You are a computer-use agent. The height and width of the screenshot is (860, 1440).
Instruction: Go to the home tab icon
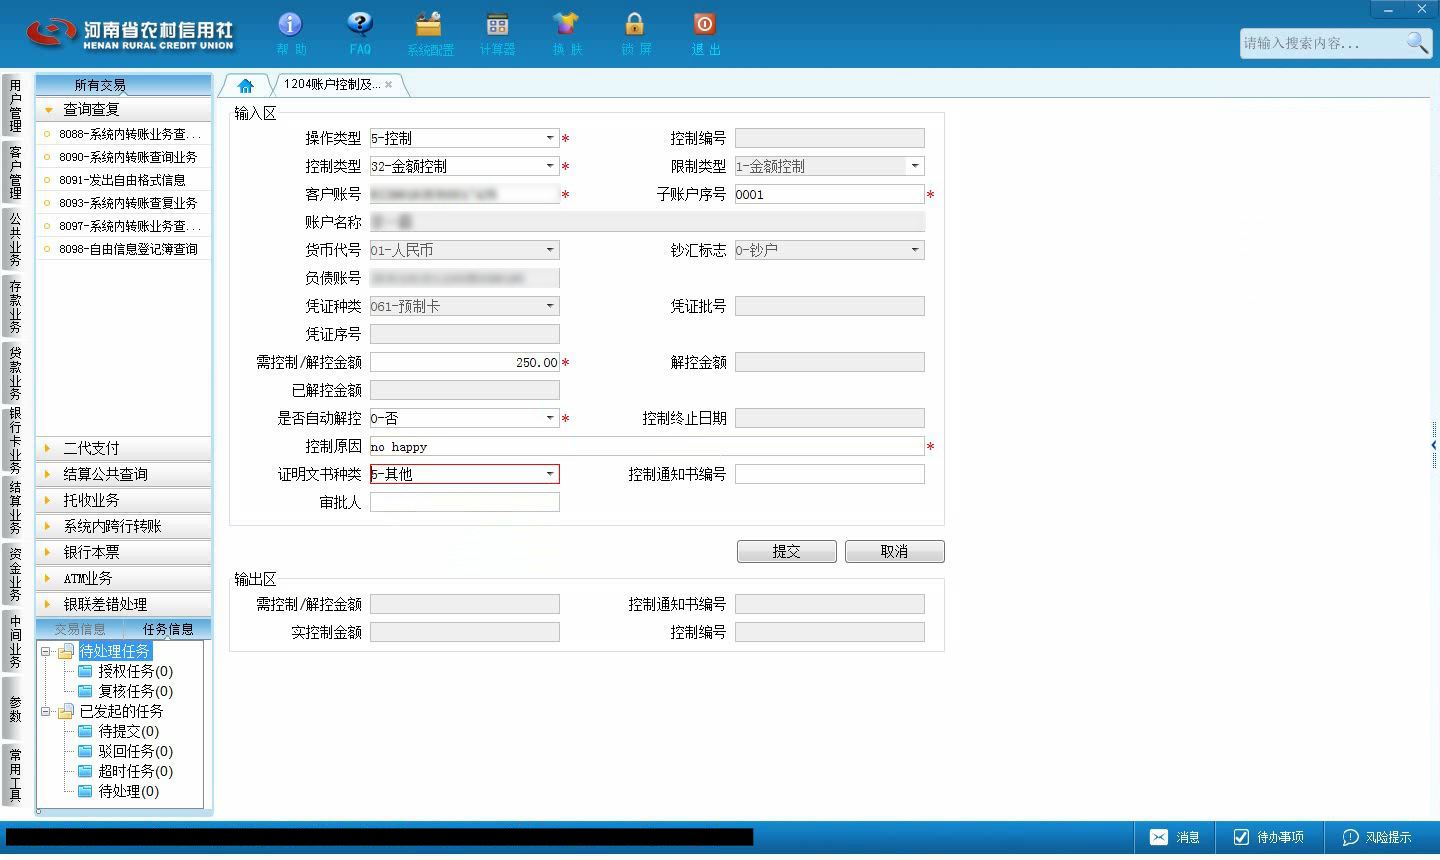click(x=246, y=86)
